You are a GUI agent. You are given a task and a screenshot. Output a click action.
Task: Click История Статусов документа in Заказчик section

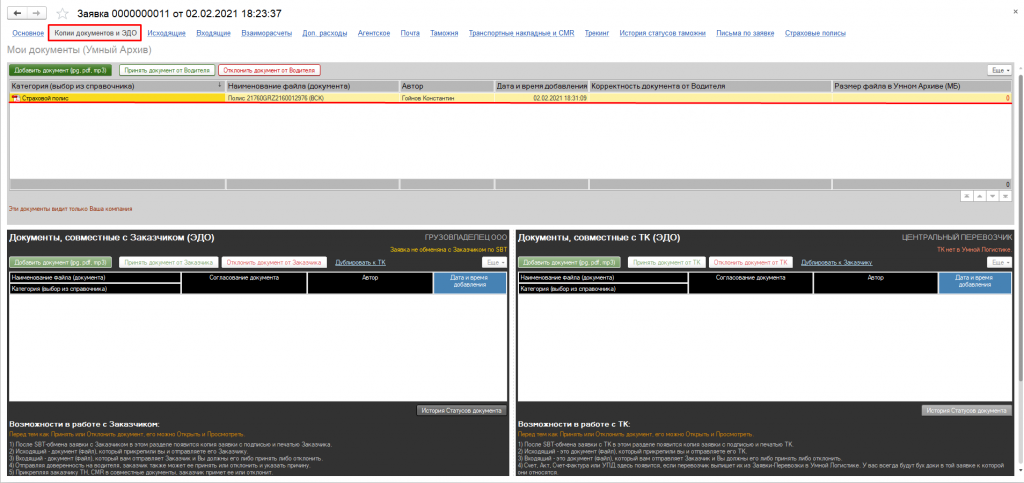tap(461, 411)
